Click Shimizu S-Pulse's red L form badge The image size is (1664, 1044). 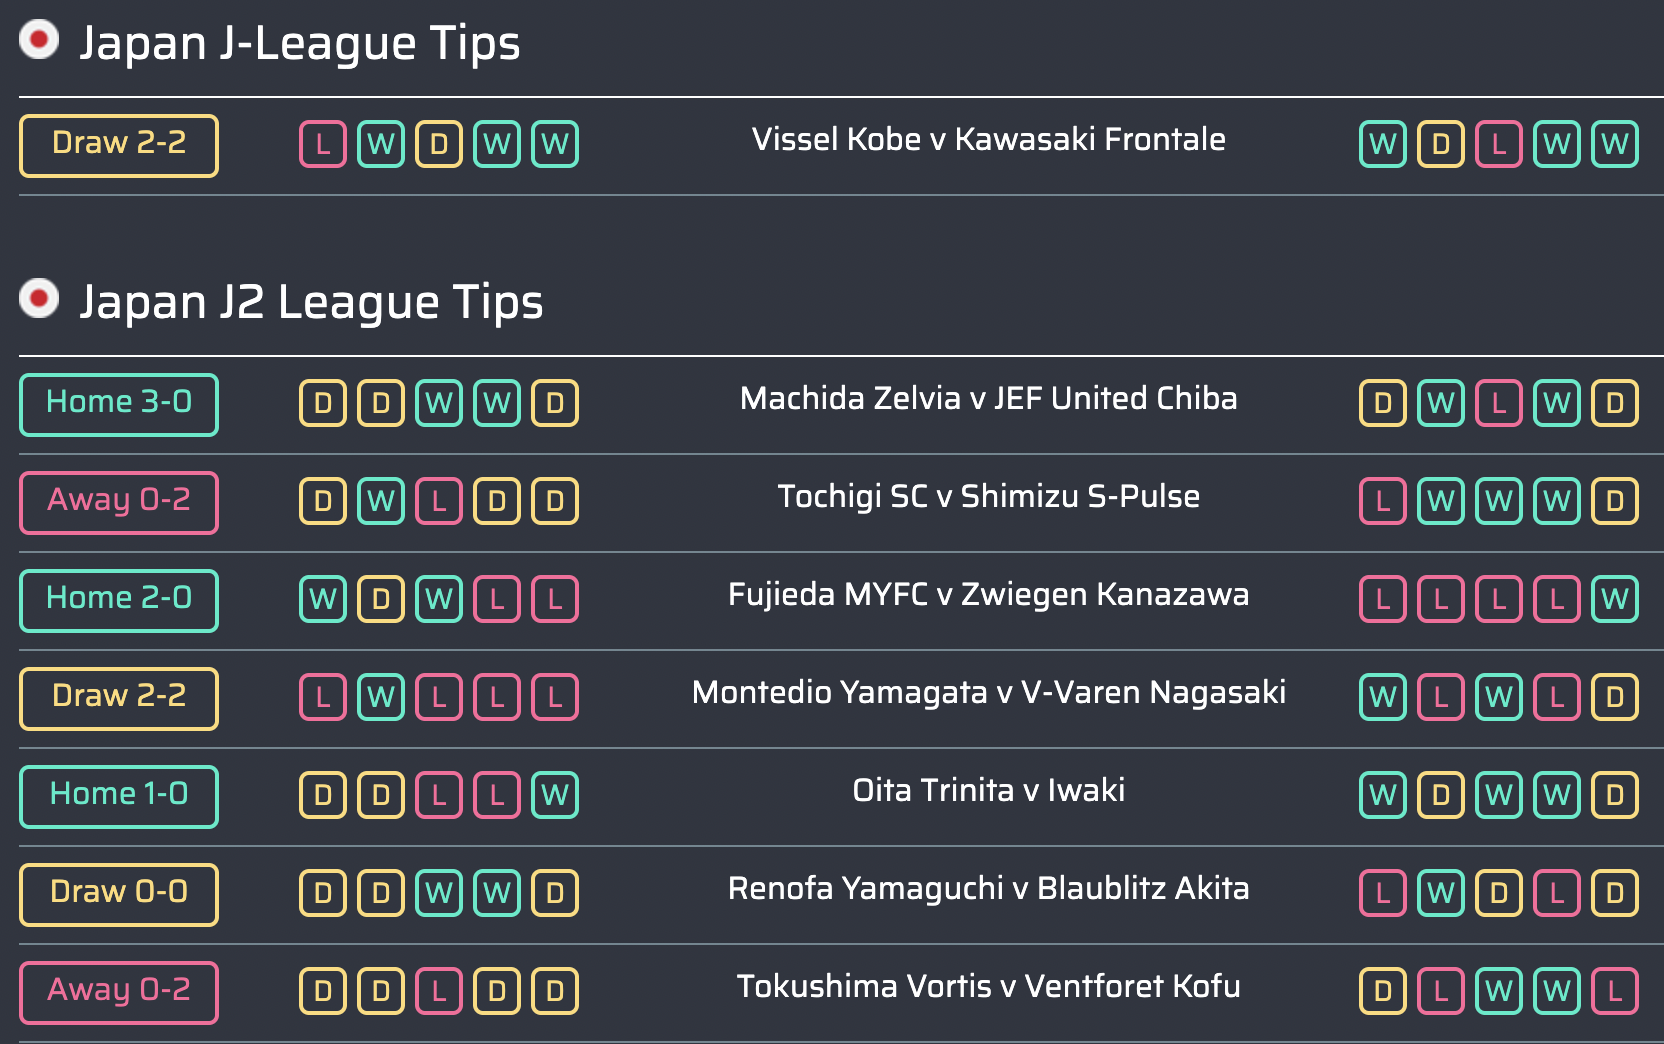coord(1383,501)
